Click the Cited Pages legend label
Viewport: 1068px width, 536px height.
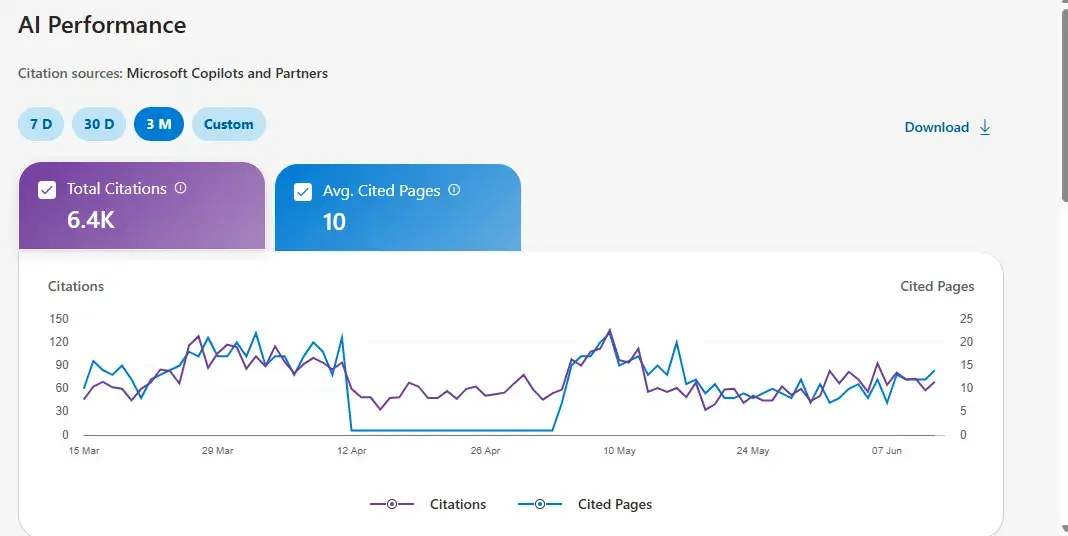[615, 505]
